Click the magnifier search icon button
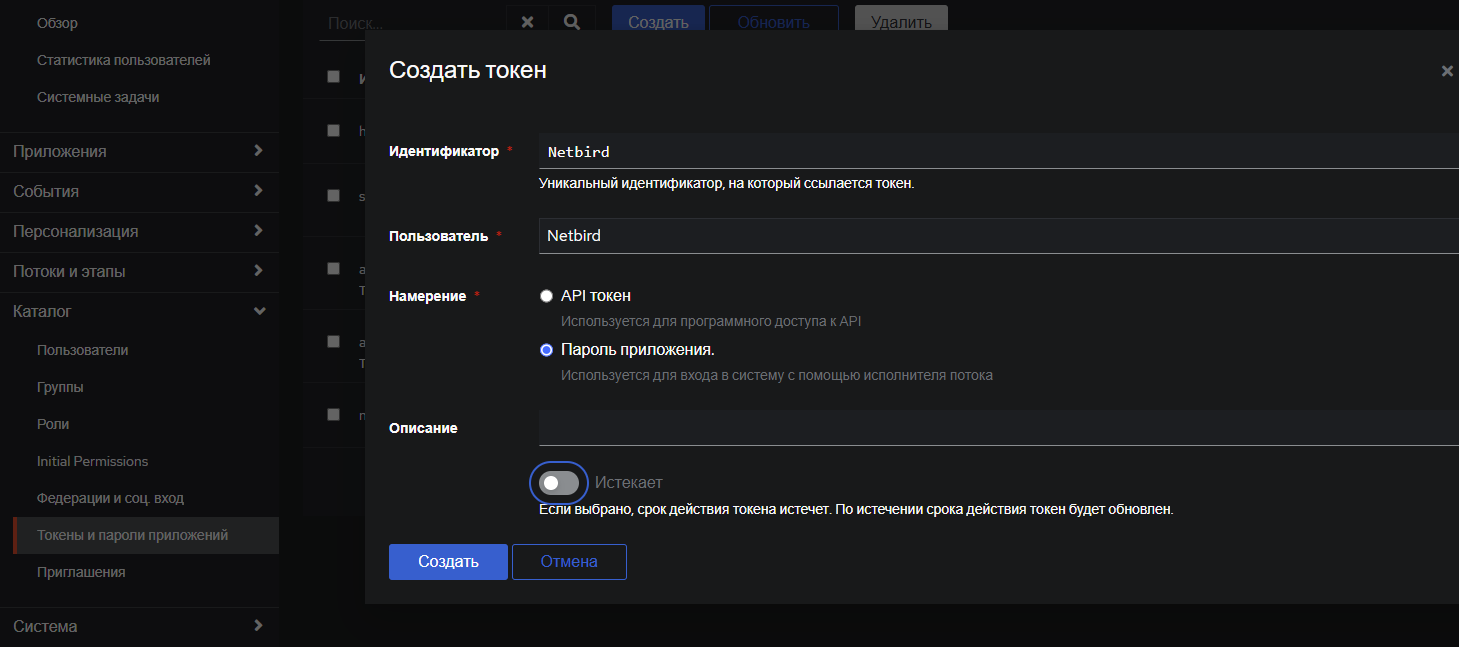Viewport: 1459px width, 647px height. coord(572,22)
